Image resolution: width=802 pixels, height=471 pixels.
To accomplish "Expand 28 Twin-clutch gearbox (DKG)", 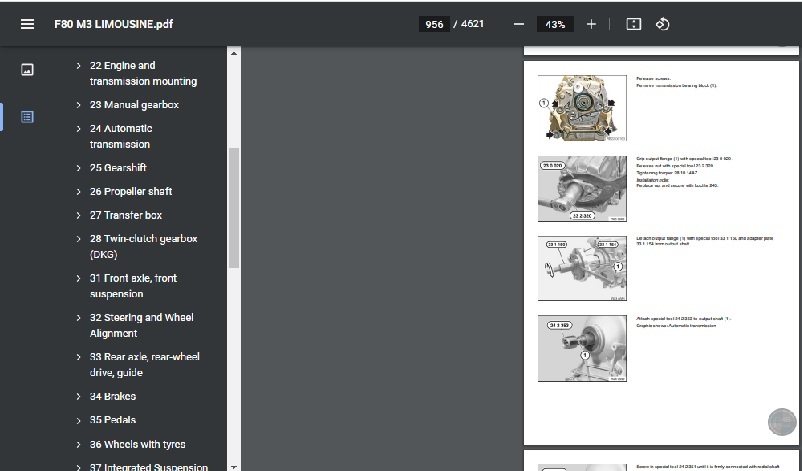I will point(78,239).
